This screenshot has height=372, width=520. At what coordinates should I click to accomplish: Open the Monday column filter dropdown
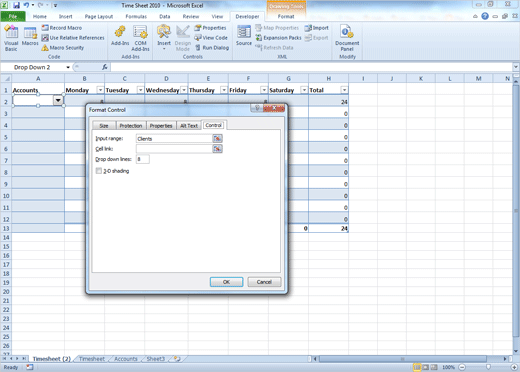click(100, 90)
